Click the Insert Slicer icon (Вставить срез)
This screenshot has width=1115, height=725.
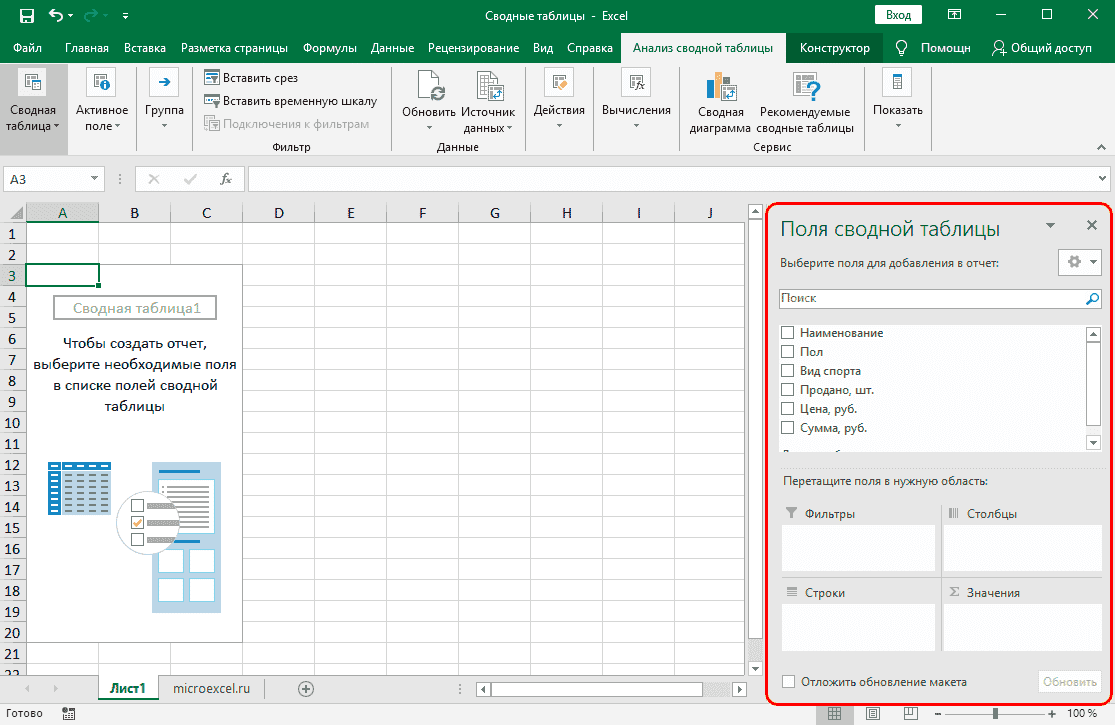(212, 78)
